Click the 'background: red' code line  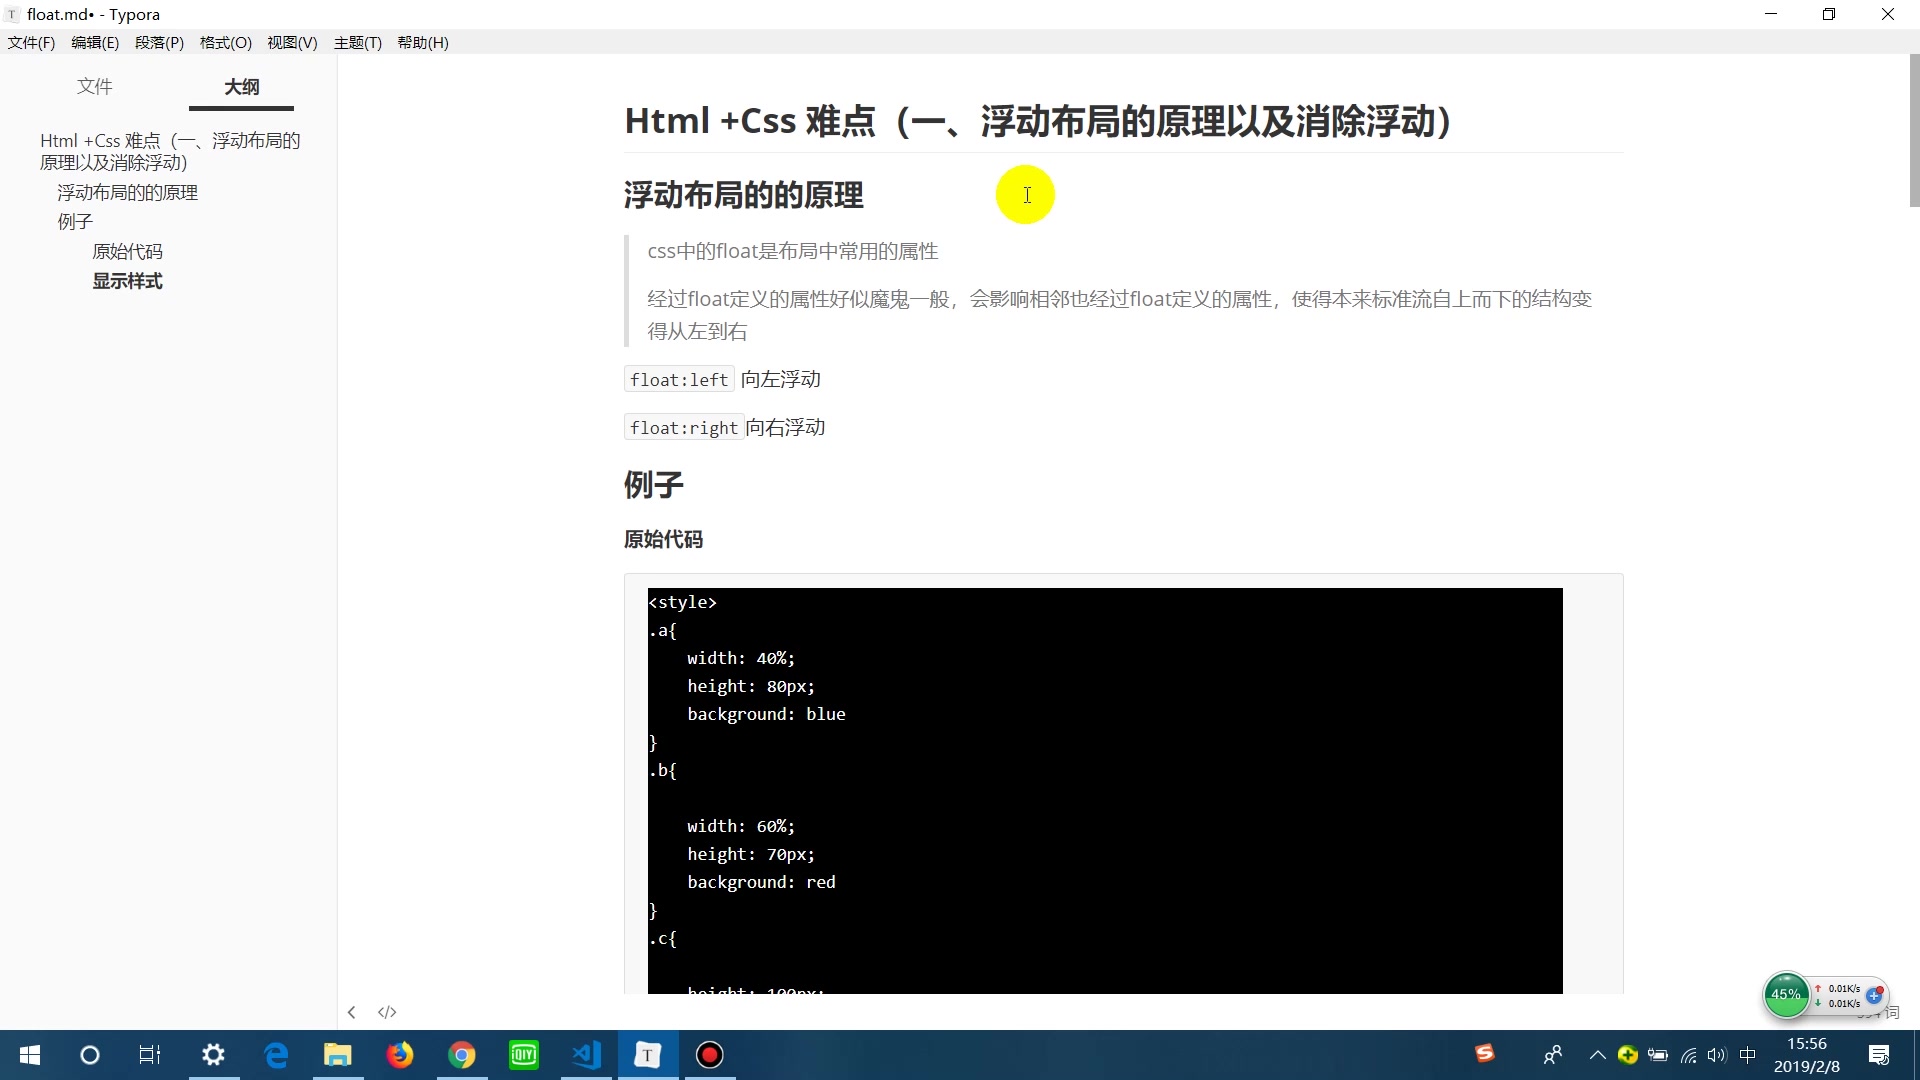point(761,882)
